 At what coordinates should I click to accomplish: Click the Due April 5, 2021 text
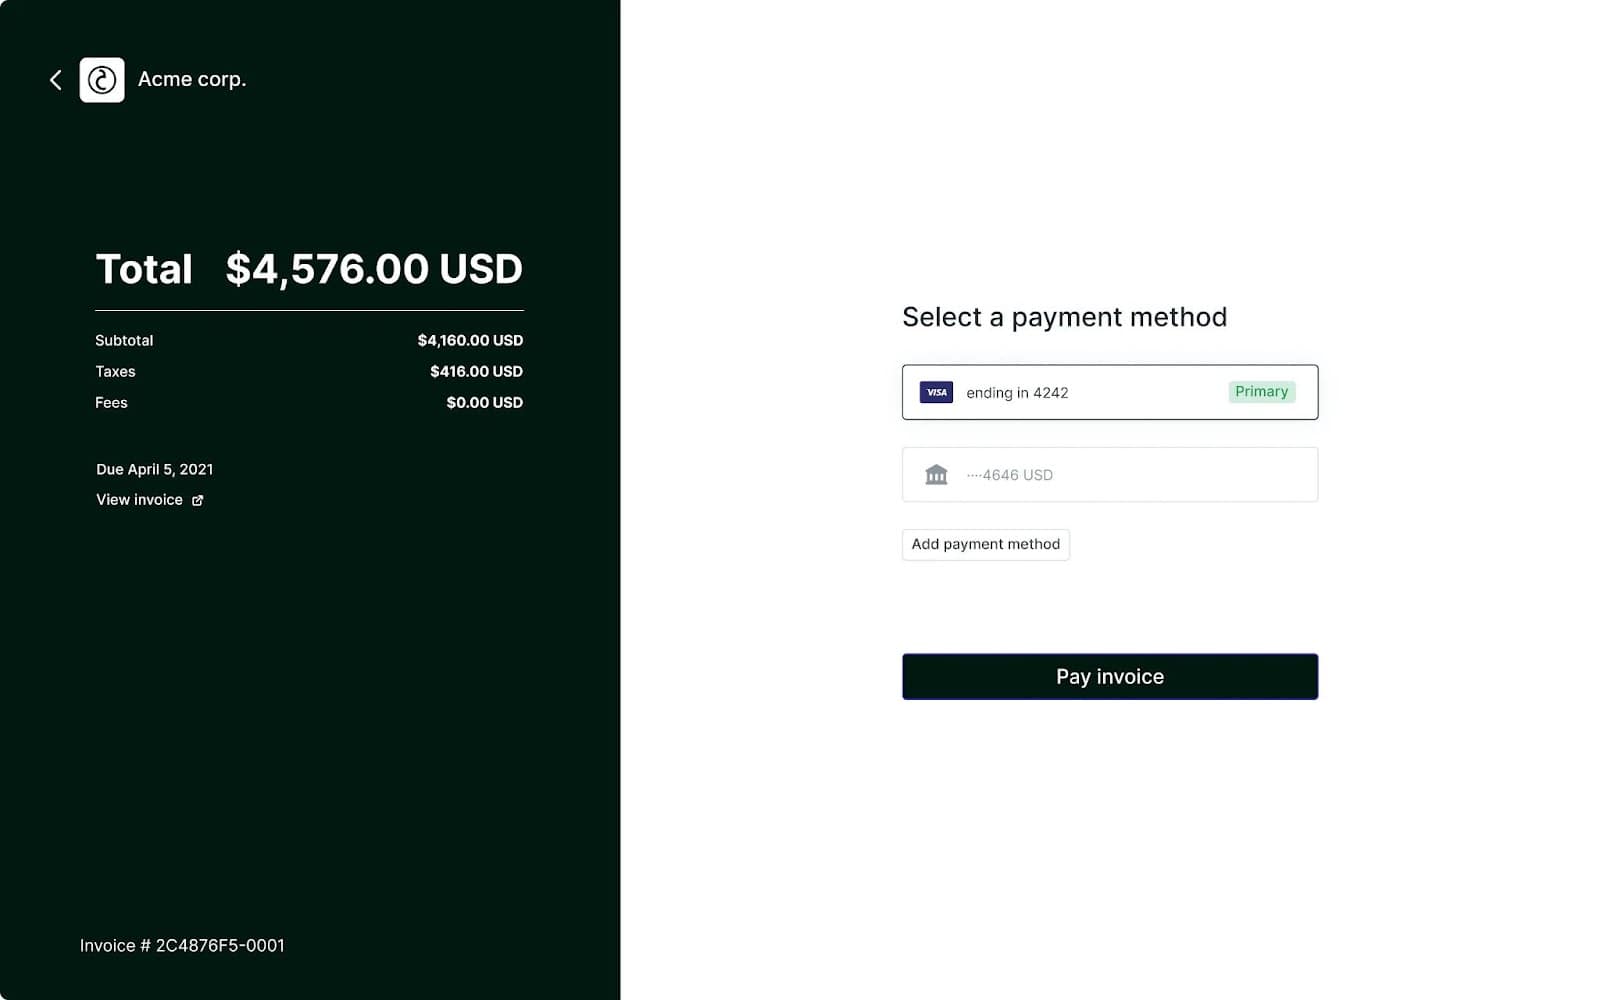[155, 468]
